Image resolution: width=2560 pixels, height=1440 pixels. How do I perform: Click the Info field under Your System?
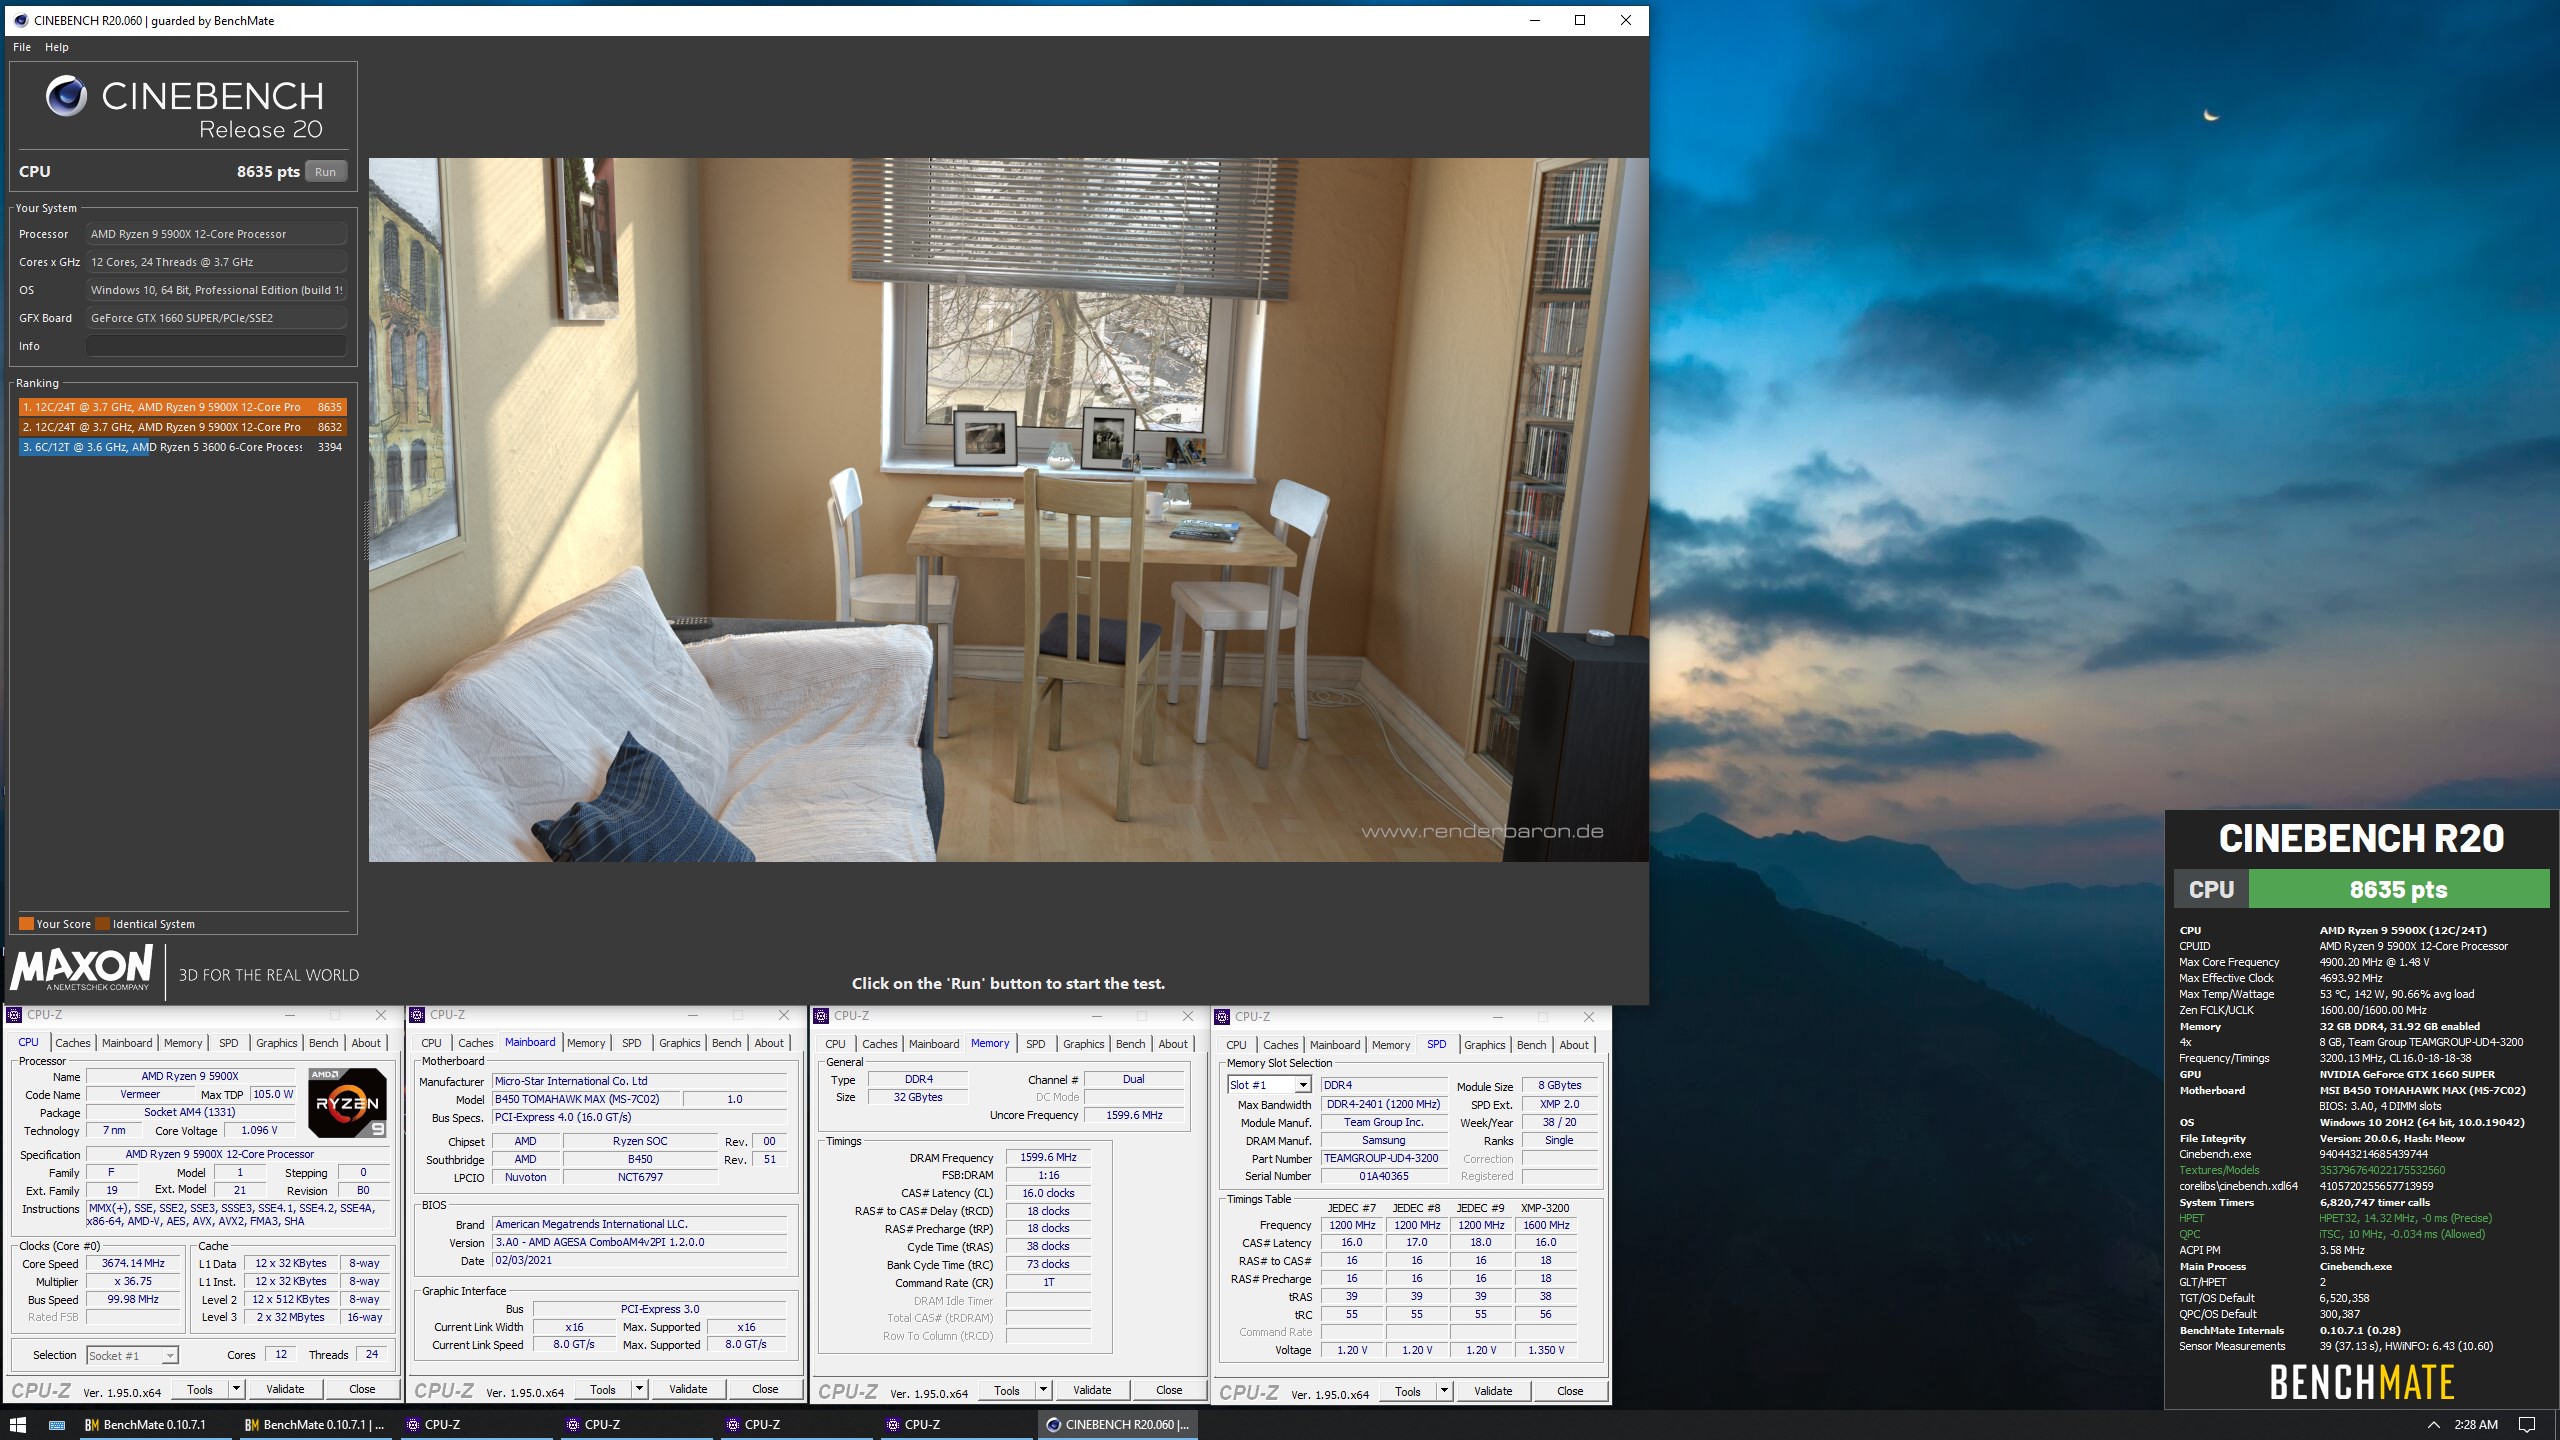tap(216, 346)
